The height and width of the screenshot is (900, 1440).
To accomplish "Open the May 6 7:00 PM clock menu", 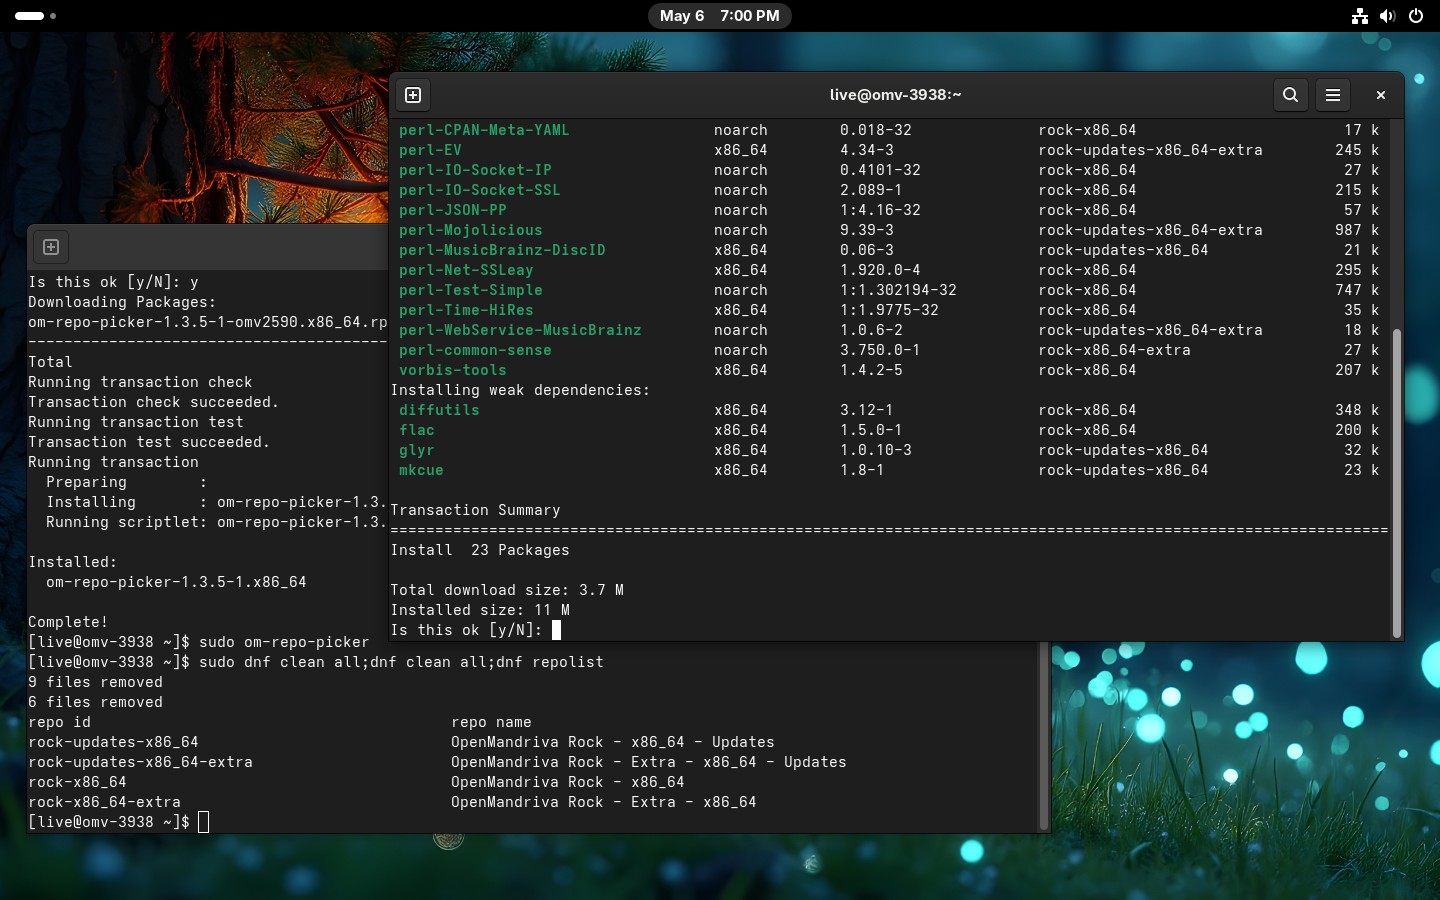I will coord(720,16).
